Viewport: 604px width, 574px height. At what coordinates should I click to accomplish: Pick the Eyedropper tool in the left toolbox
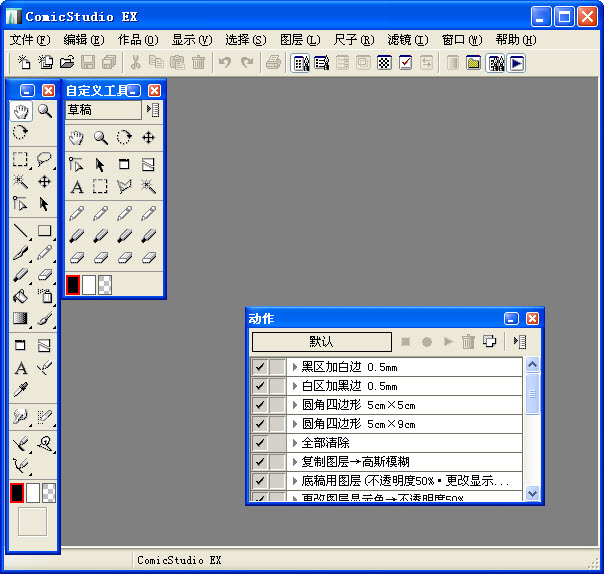click(21, 389)
